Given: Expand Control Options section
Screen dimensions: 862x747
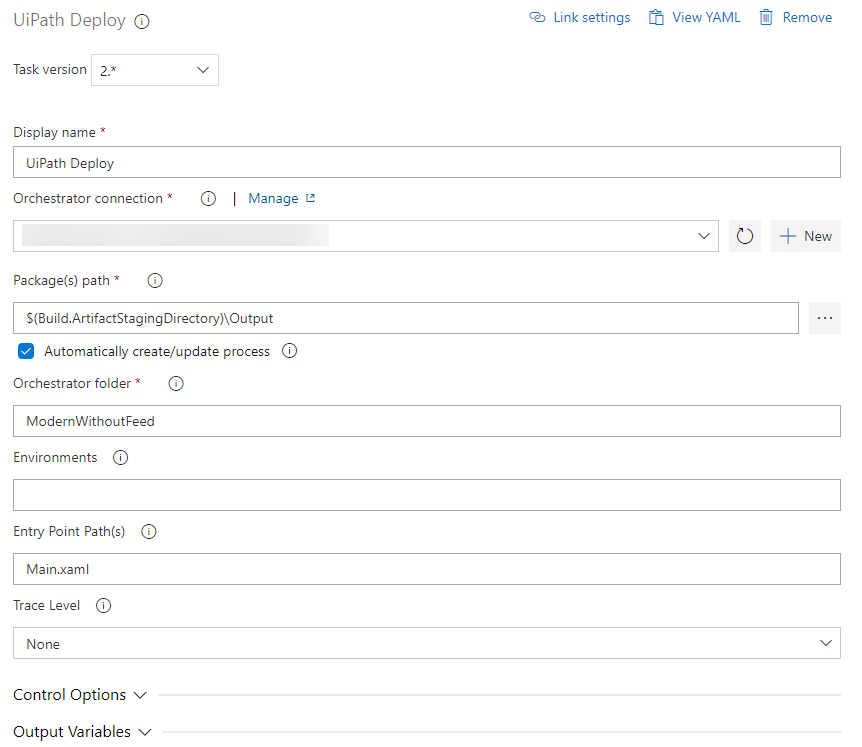Looking at the screenshot, I should point(80,695).
